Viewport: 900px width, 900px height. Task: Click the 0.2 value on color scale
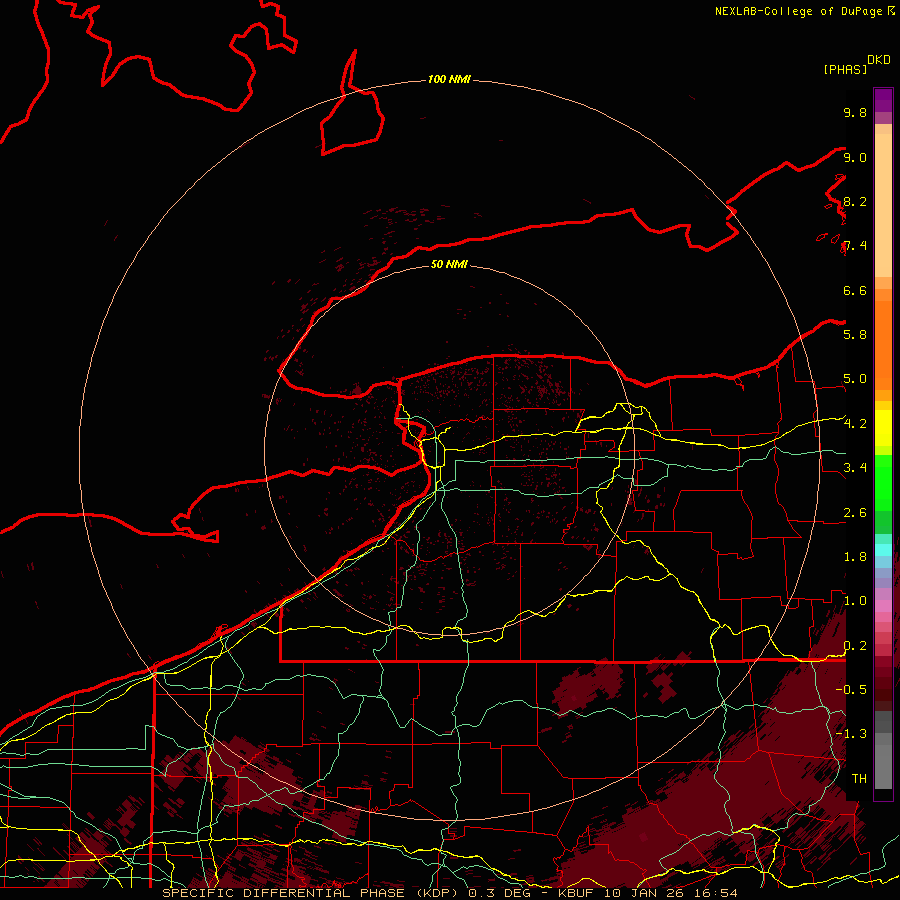coord(855,646)
